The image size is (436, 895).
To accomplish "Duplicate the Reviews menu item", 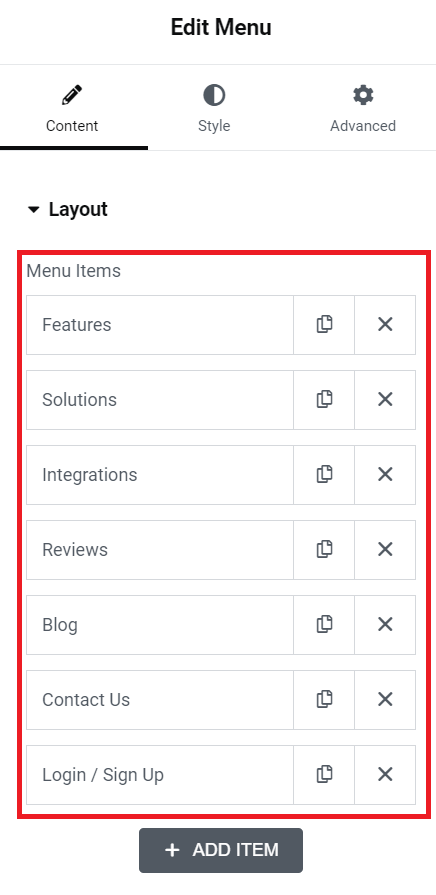I will point(324,550).
